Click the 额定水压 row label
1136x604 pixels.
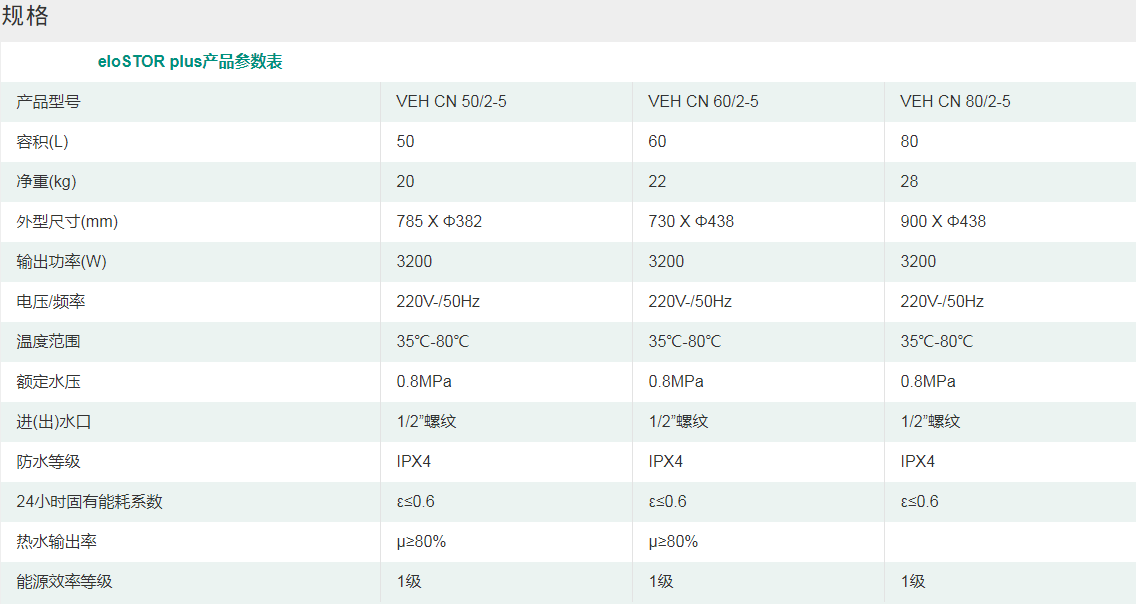pyautogui.click(x=49, y=382)
